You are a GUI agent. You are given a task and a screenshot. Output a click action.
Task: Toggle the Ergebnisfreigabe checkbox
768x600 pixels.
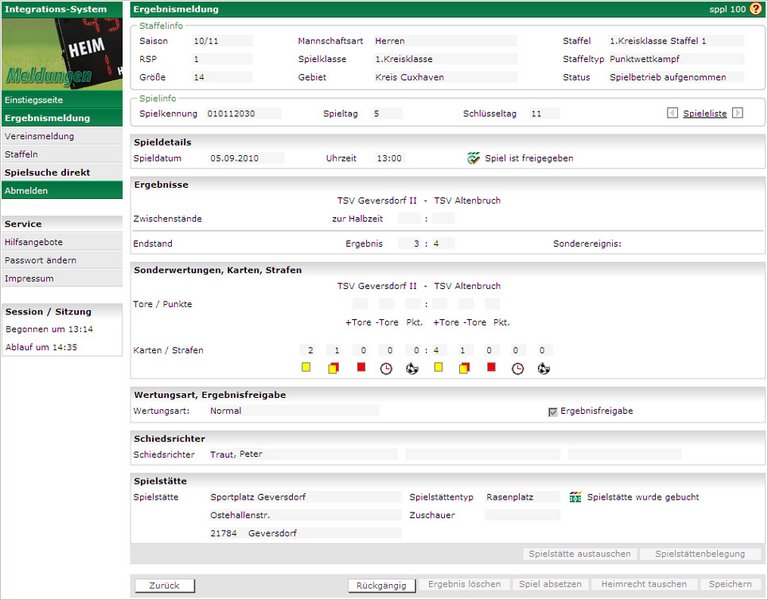click(553, 411)
